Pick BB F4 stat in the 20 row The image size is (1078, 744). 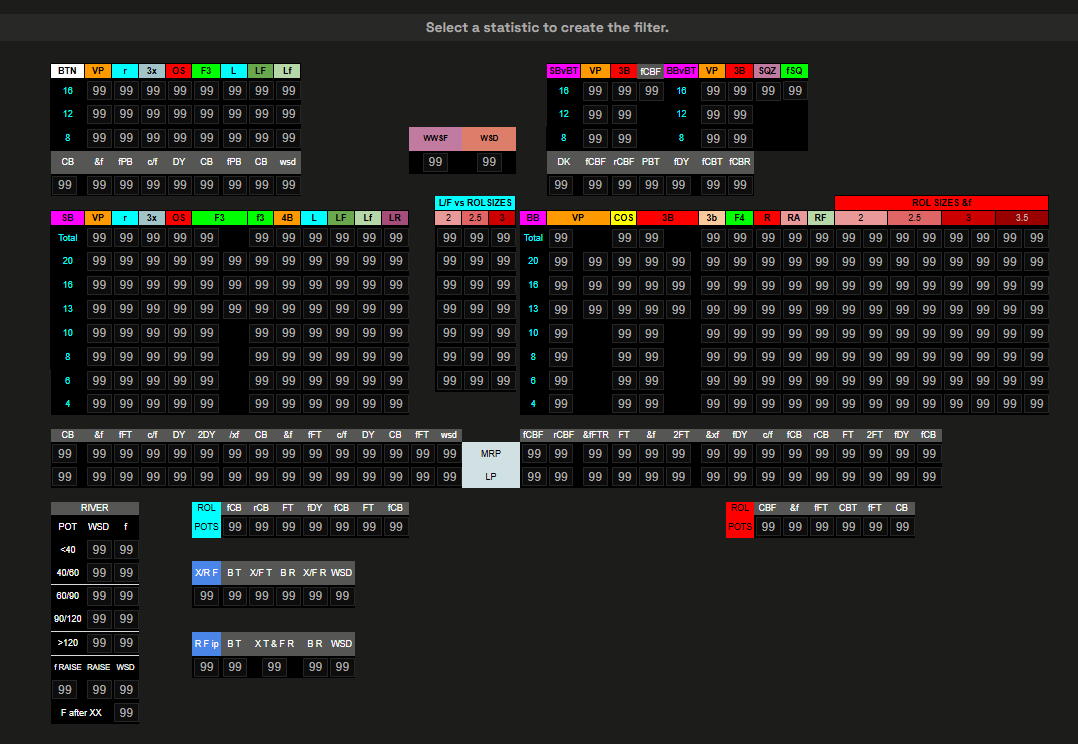tap(740, 262)
